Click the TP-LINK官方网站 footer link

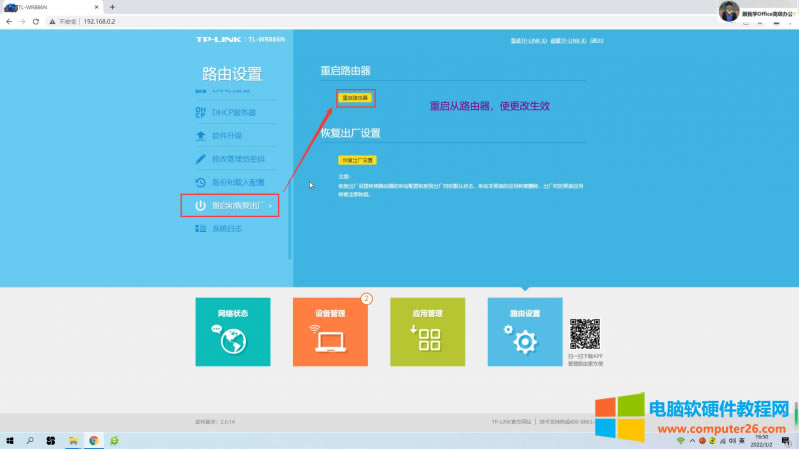(511, 422)
